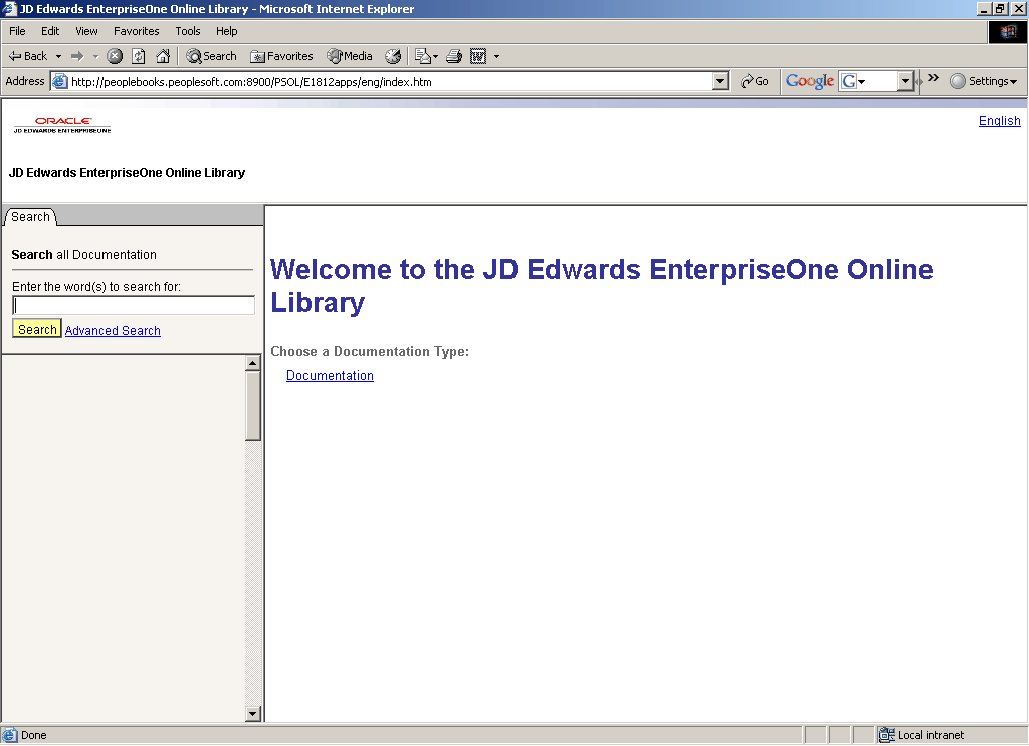Click the IE icon in the title bar

pos(9,9)
